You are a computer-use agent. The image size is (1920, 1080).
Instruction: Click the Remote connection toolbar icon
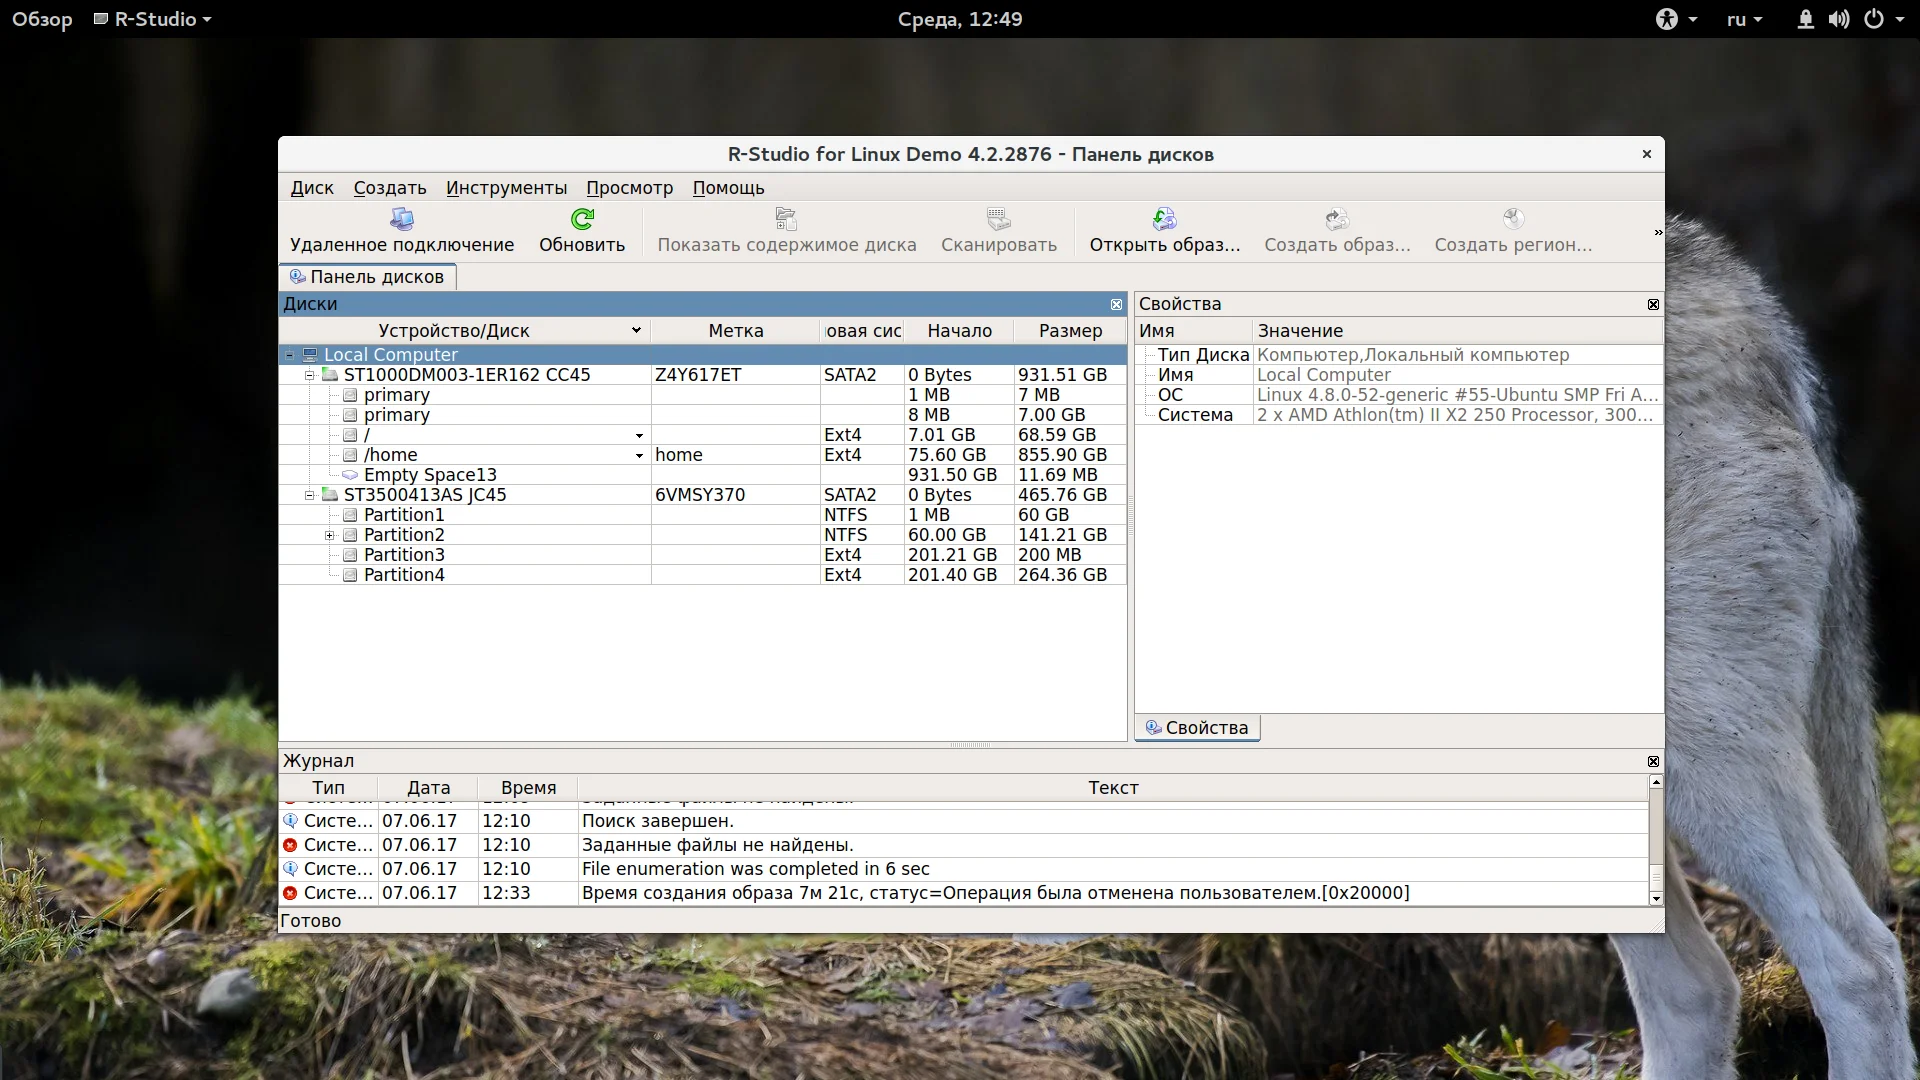point(402,219)
